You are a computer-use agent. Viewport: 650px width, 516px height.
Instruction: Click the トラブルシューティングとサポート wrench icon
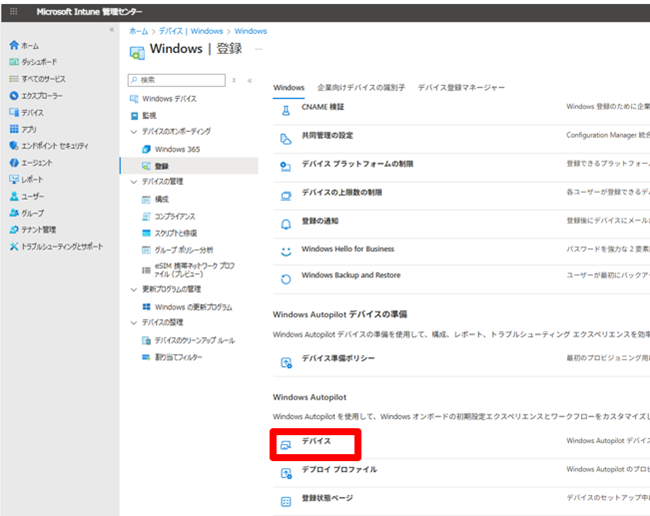(x=13, y=246)
